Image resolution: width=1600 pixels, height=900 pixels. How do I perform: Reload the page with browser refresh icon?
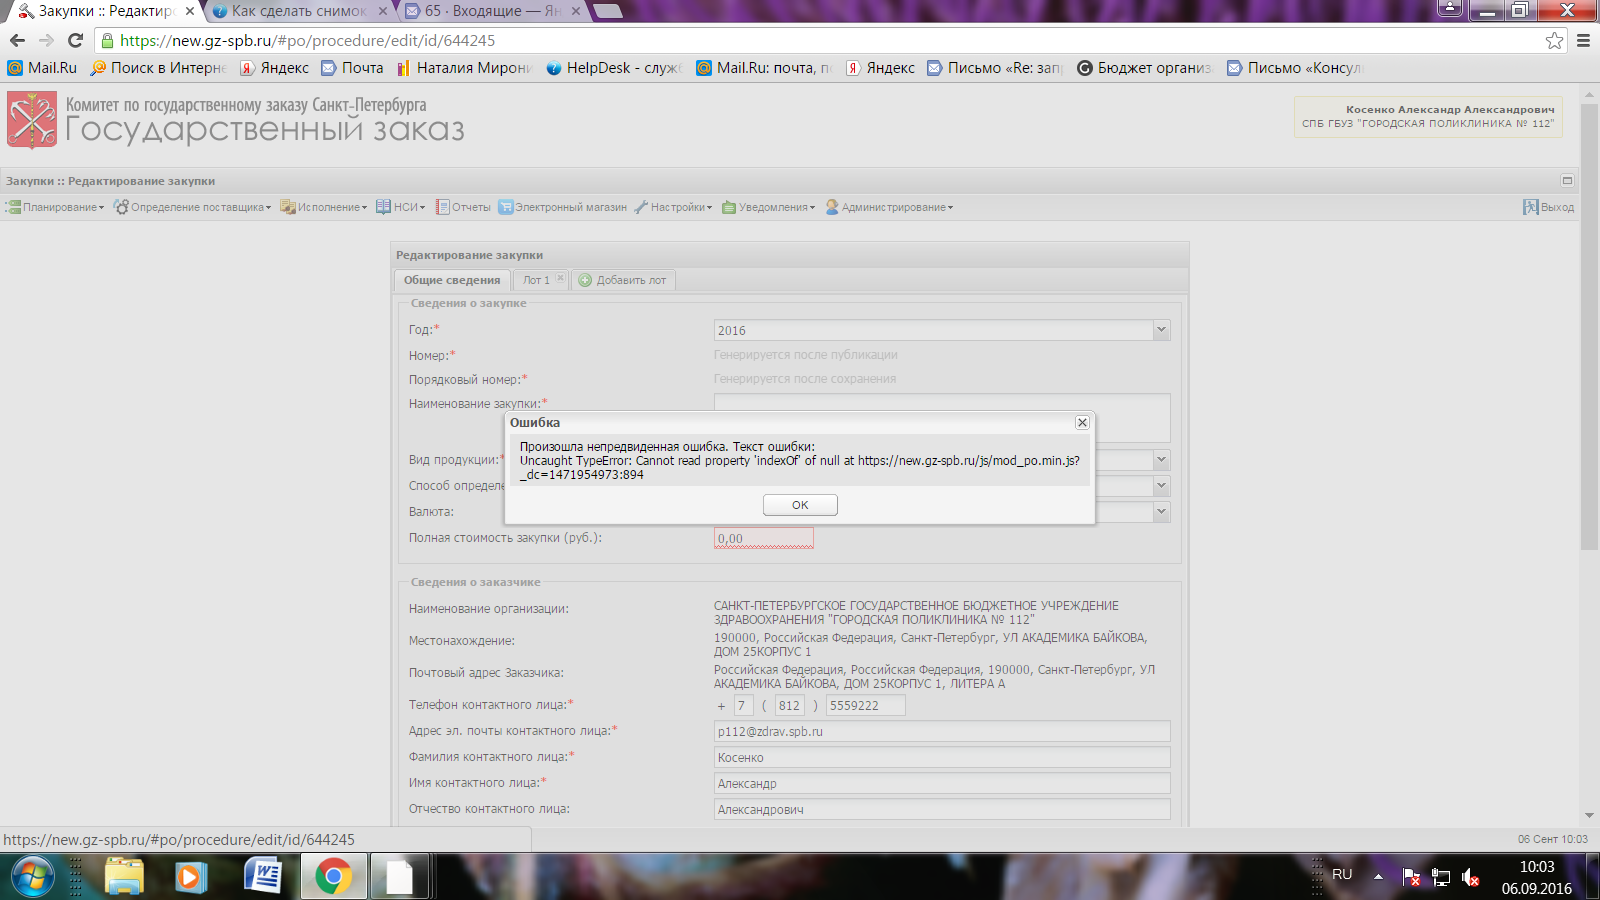point(75,40)
